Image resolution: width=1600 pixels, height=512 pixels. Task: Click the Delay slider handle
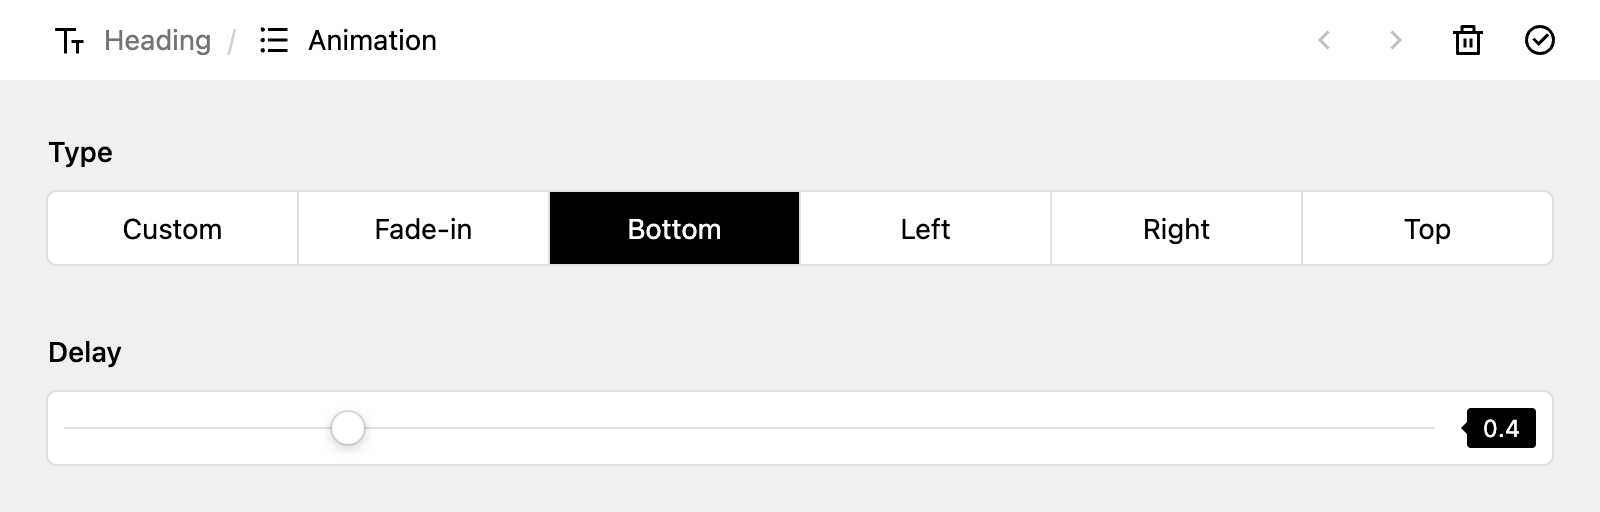pyautogui.click(x=348, y=428)
